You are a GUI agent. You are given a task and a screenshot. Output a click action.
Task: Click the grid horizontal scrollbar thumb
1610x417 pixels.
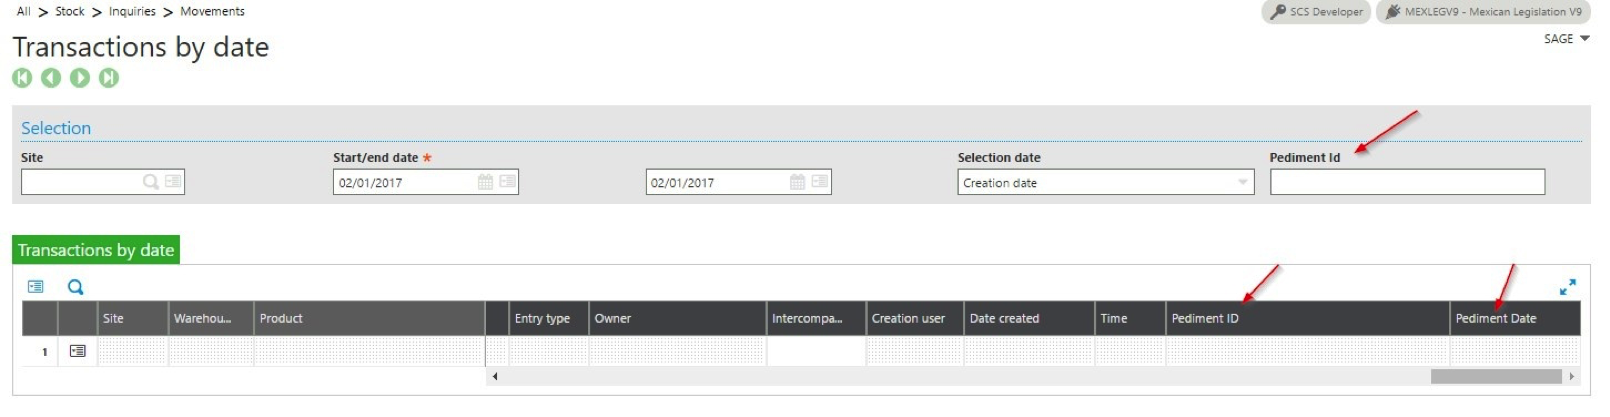[1496, 376]
